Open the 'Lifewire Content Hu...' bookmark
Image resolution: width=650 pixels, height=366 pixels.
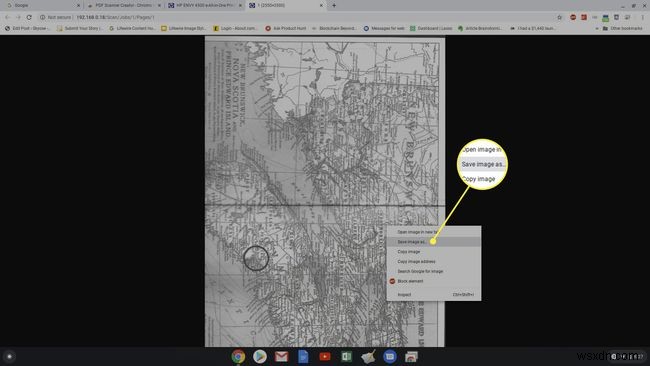coord(133,28)
